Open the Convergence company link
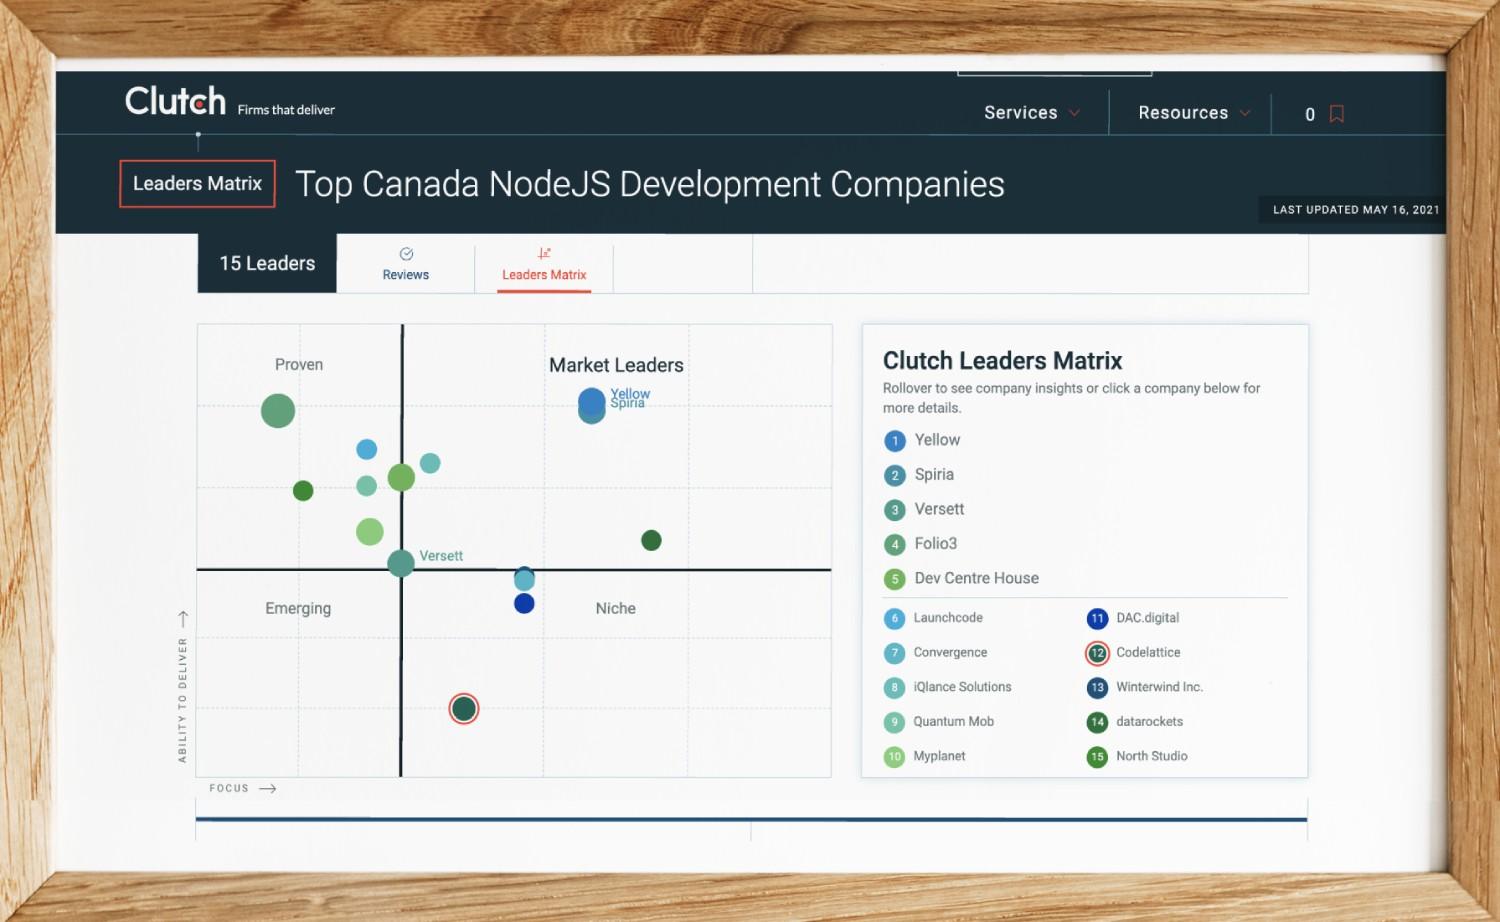The height and width of the screenshot is (922, 1500). 950,653
